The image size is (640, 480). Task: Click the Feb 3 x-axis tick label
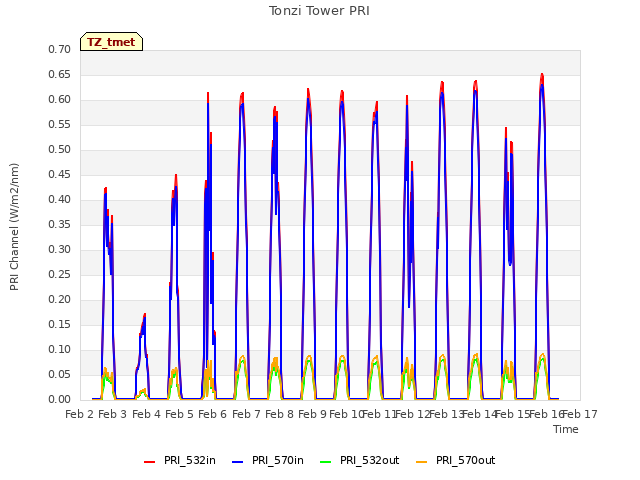pos(113,414)
